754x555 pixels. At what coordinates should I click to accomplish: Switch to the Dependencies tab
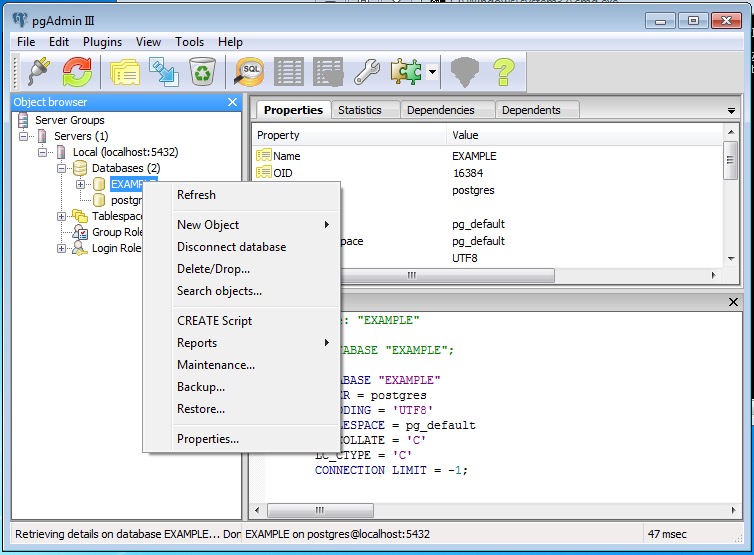pyautogui.click(x=440, y=110)
